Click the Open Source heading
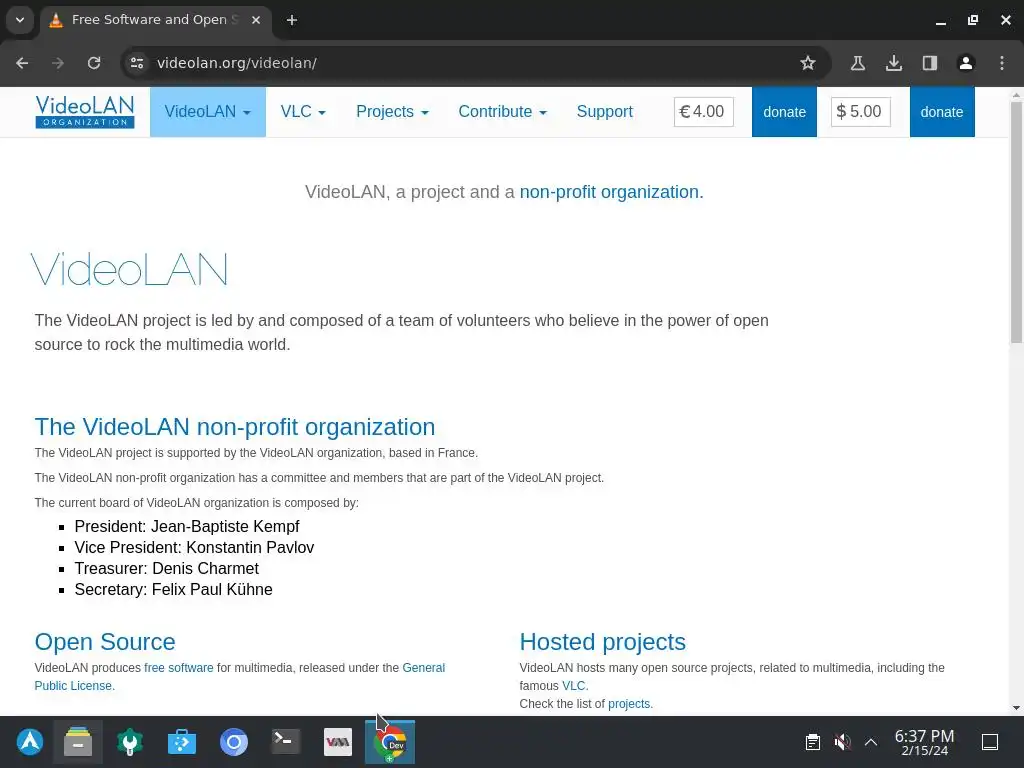This screenshot has height=768, width=1024. [x=105, y=642]
